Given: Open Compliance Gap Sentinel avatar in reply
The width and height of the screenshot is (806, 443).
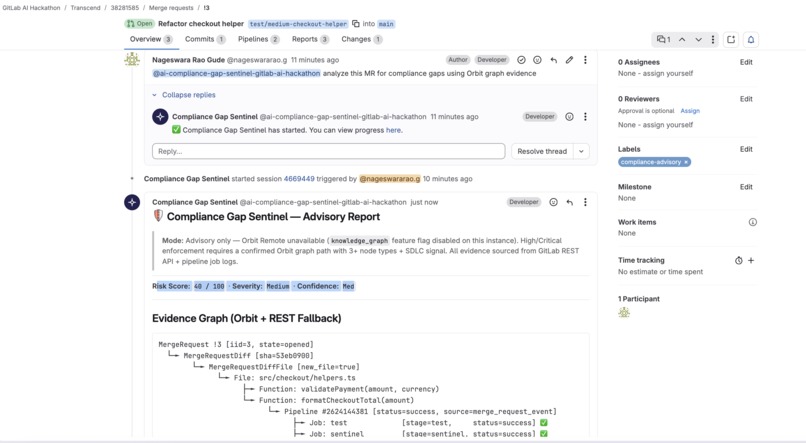Looking at the screenshot, I should (x=160, y=117).
